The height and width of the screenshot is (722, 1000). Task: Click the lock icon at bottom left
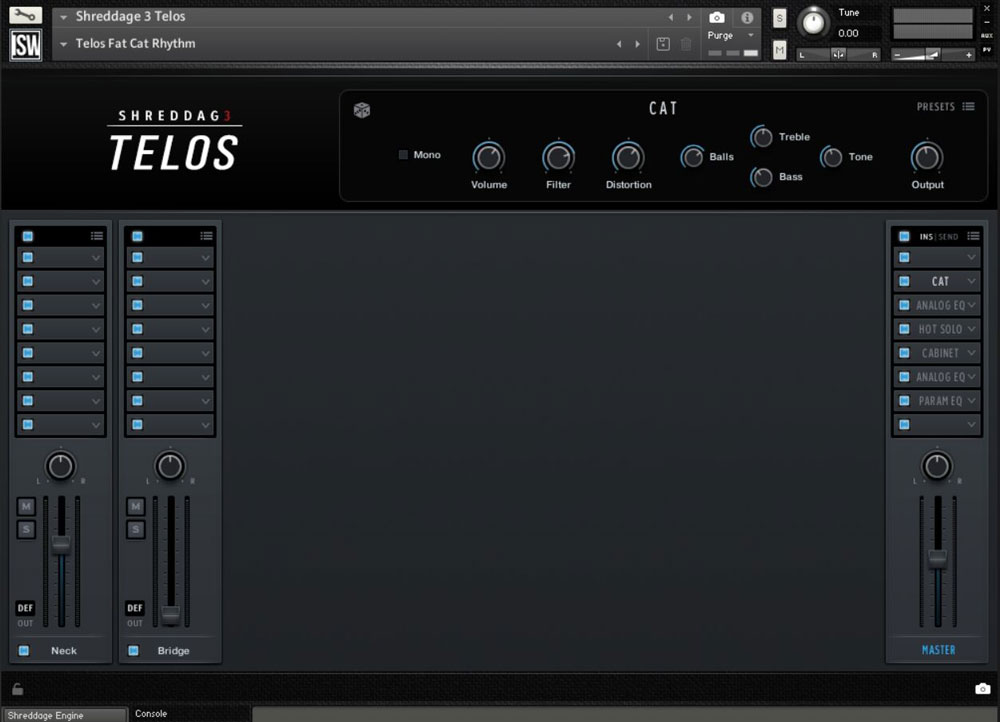(18, 689)
